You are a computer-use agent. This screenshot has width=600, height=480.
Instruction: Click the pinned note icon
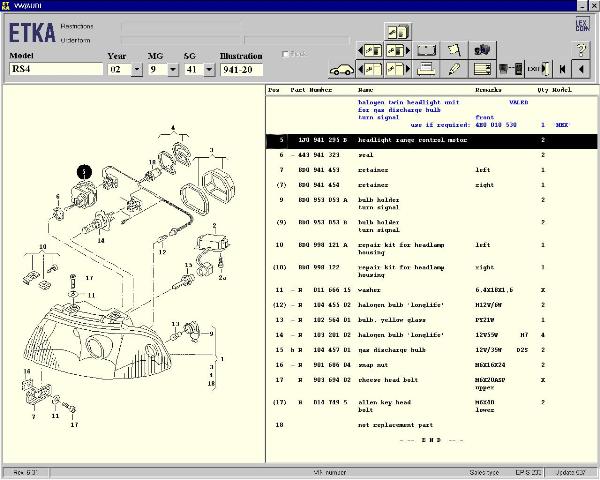(454, 49)
